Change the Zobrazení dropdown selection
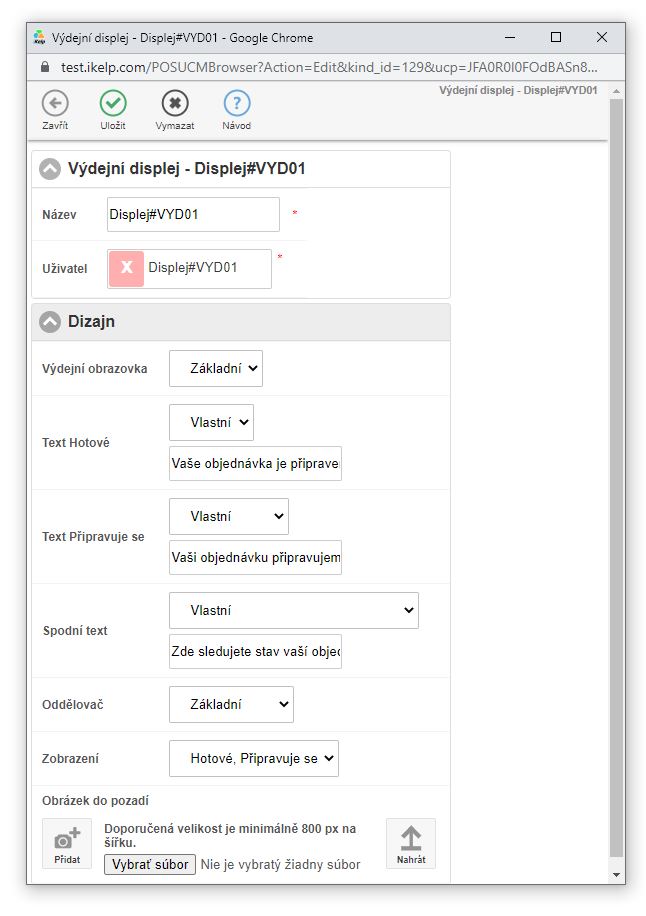Screen dimensions: 646x916 pos(254,758)
